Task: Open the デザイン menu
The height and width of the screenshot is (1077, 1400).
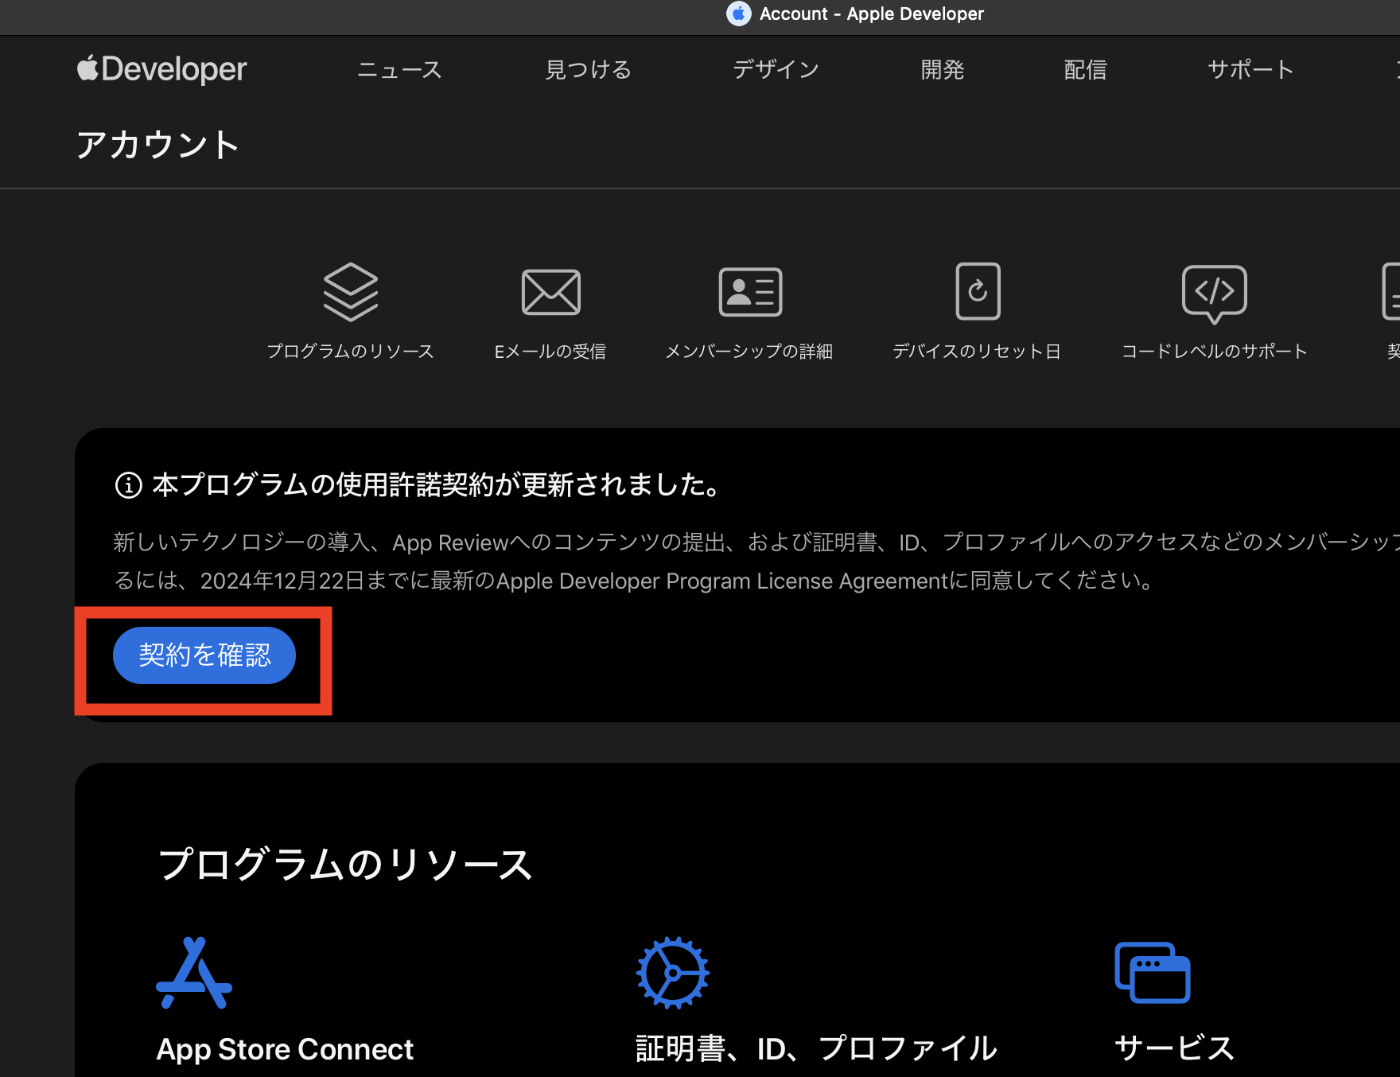Action: 776,70
